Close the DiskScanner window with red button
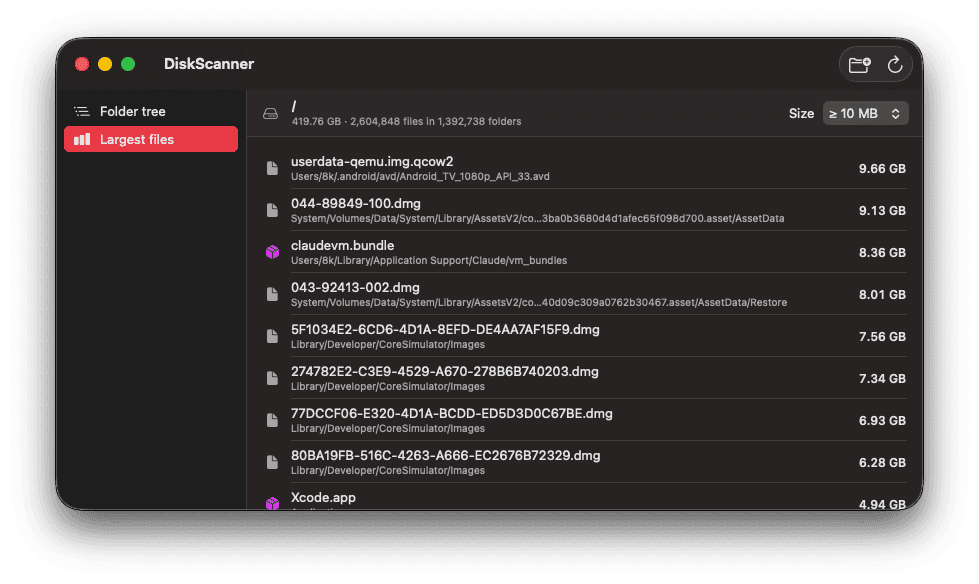This screenshot has width=979, height=584. 82,64
